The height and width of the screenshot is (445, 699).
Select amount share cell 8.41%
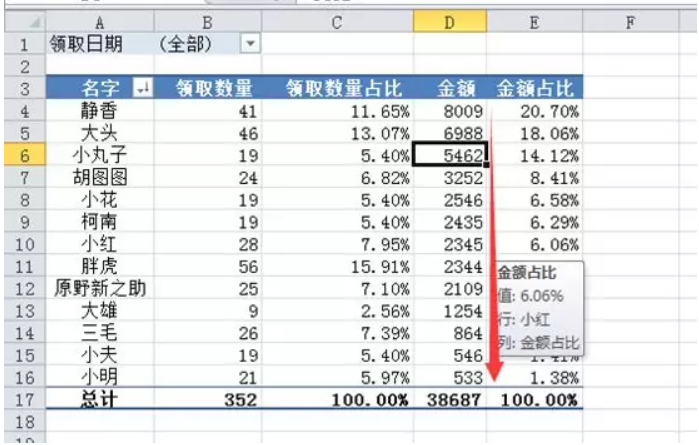pyautogui.click(x=535, y=177)
